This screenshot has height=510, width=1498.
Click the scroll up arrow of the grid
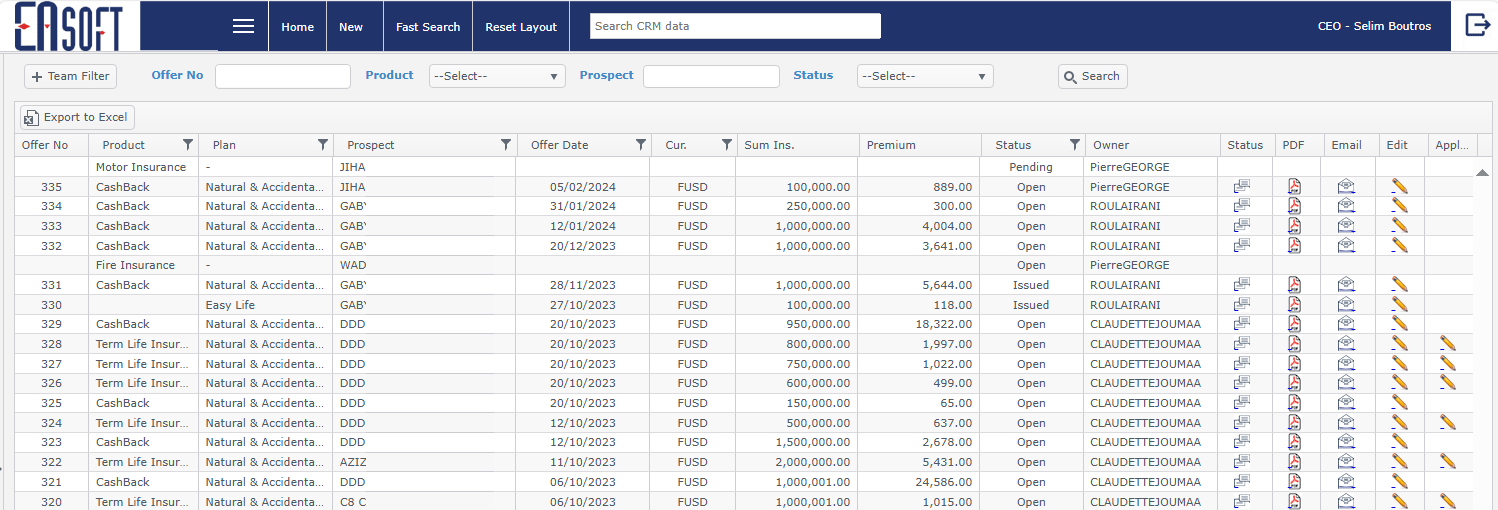pyautogui.click(x=1482, y=173)
